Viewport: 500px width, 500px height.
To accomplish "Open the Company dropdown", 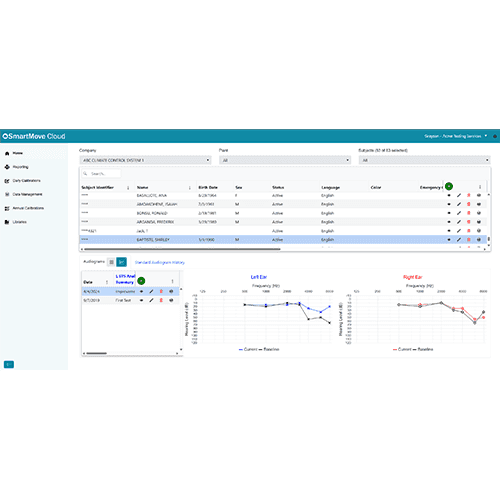I will pos(145,160).
